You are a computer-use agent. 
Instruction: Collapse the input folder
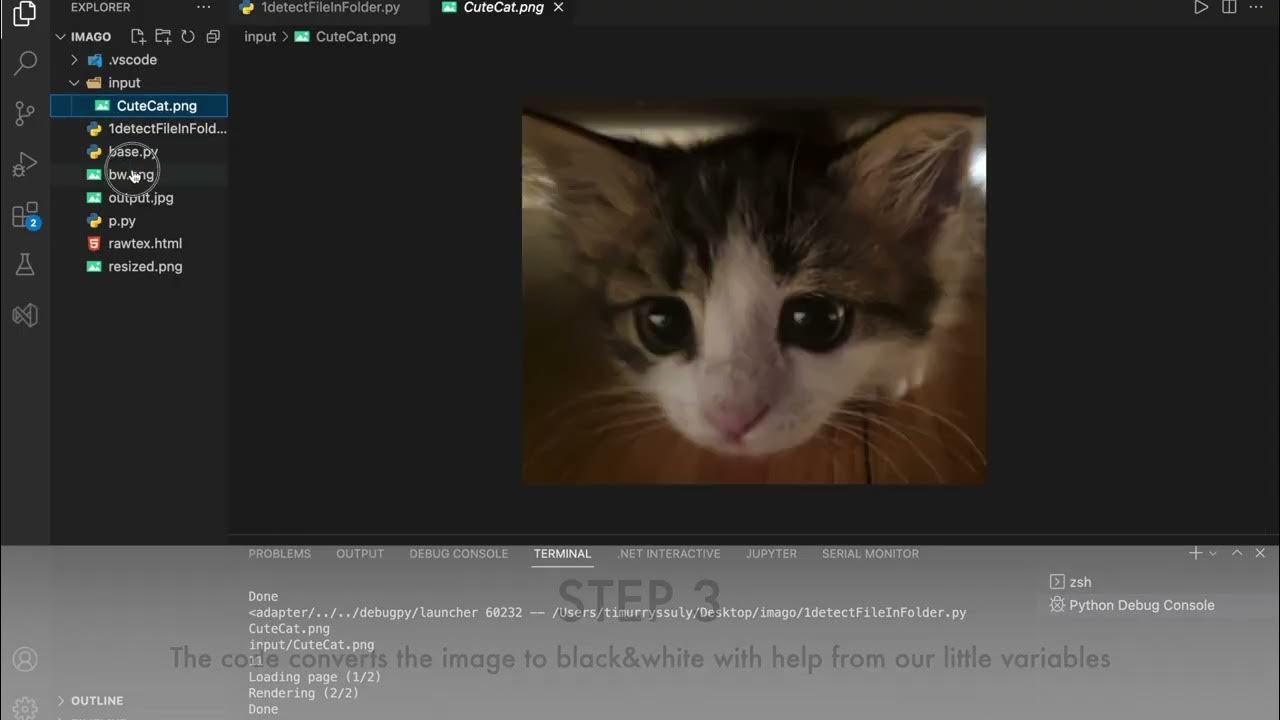[x=74, y=83]
